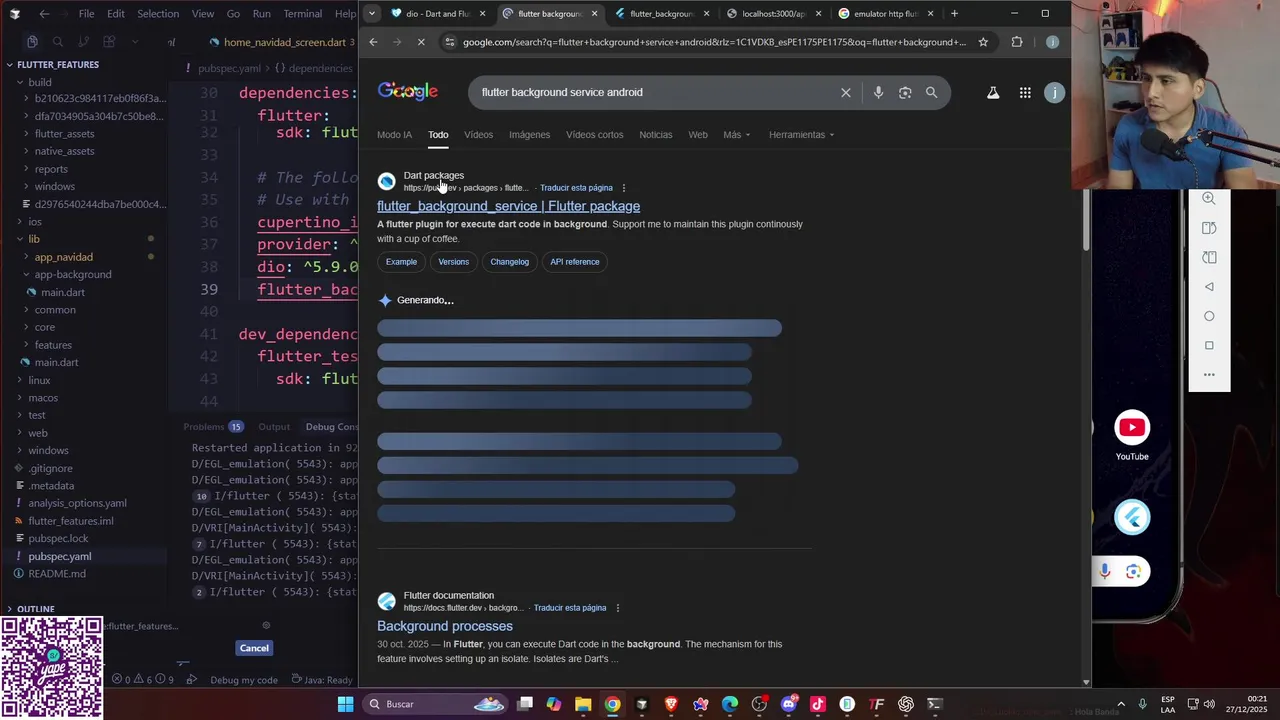The height and width of the screenshot is (720, 1280).
Task: Submit search with the magnifier icon
Action: [931, 92]
